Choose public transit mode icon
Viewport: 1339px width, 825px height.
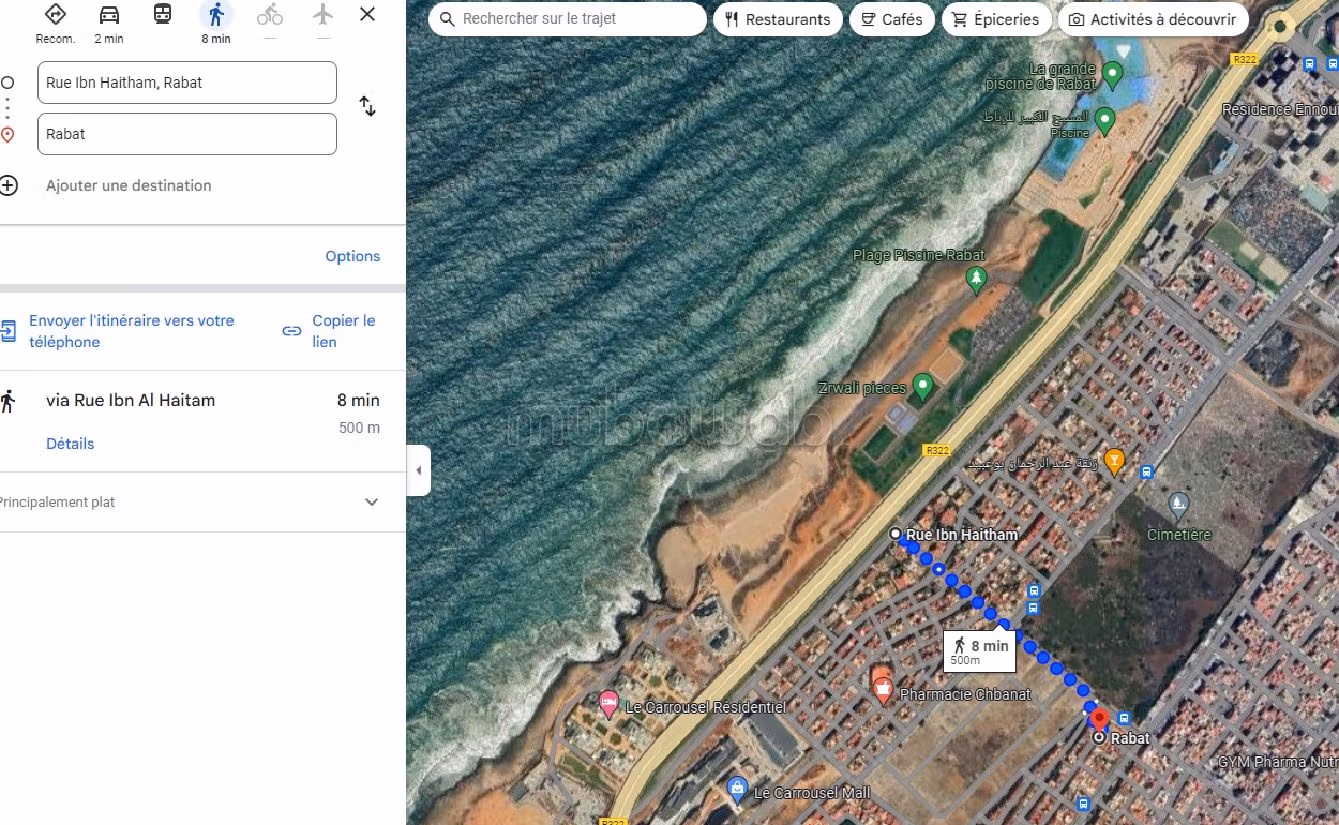click(162, 15)
